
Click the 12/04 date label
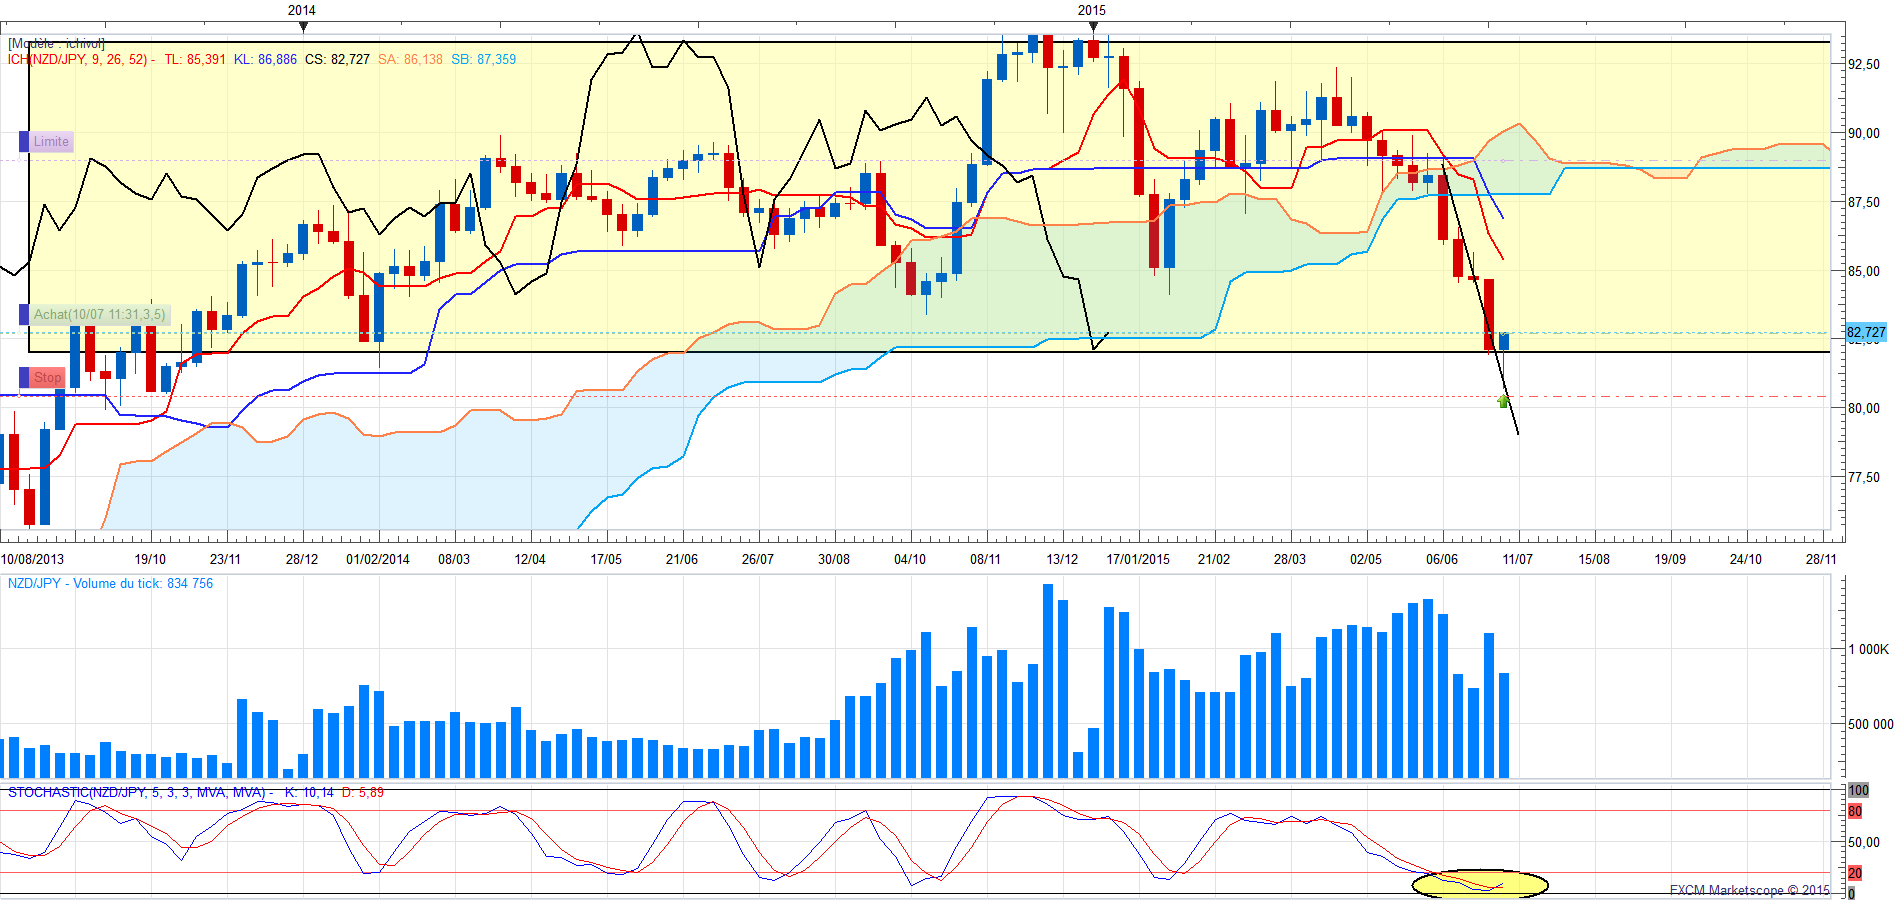point(530,560)
